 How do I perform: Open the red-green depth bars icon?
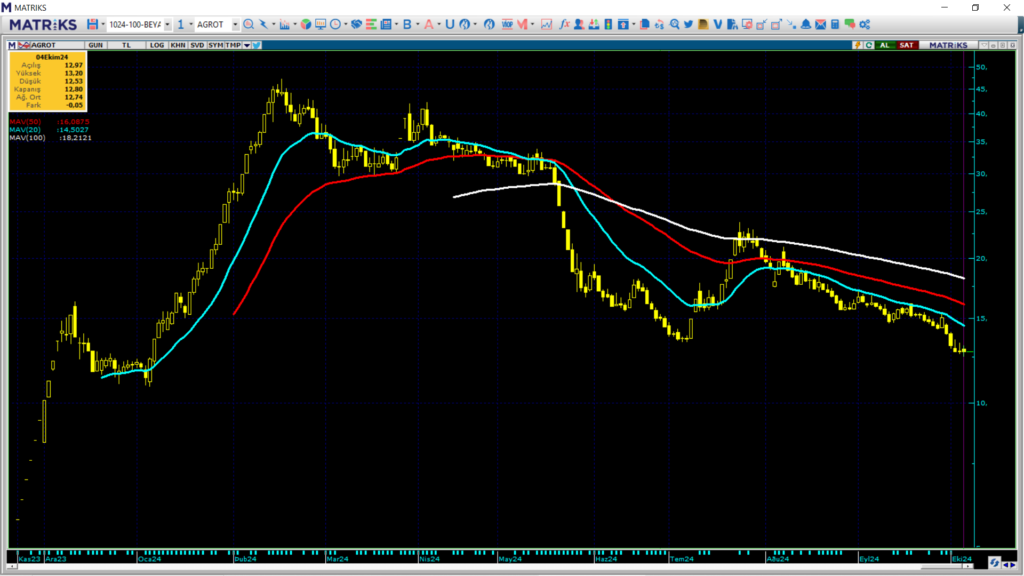coord(371,24)
